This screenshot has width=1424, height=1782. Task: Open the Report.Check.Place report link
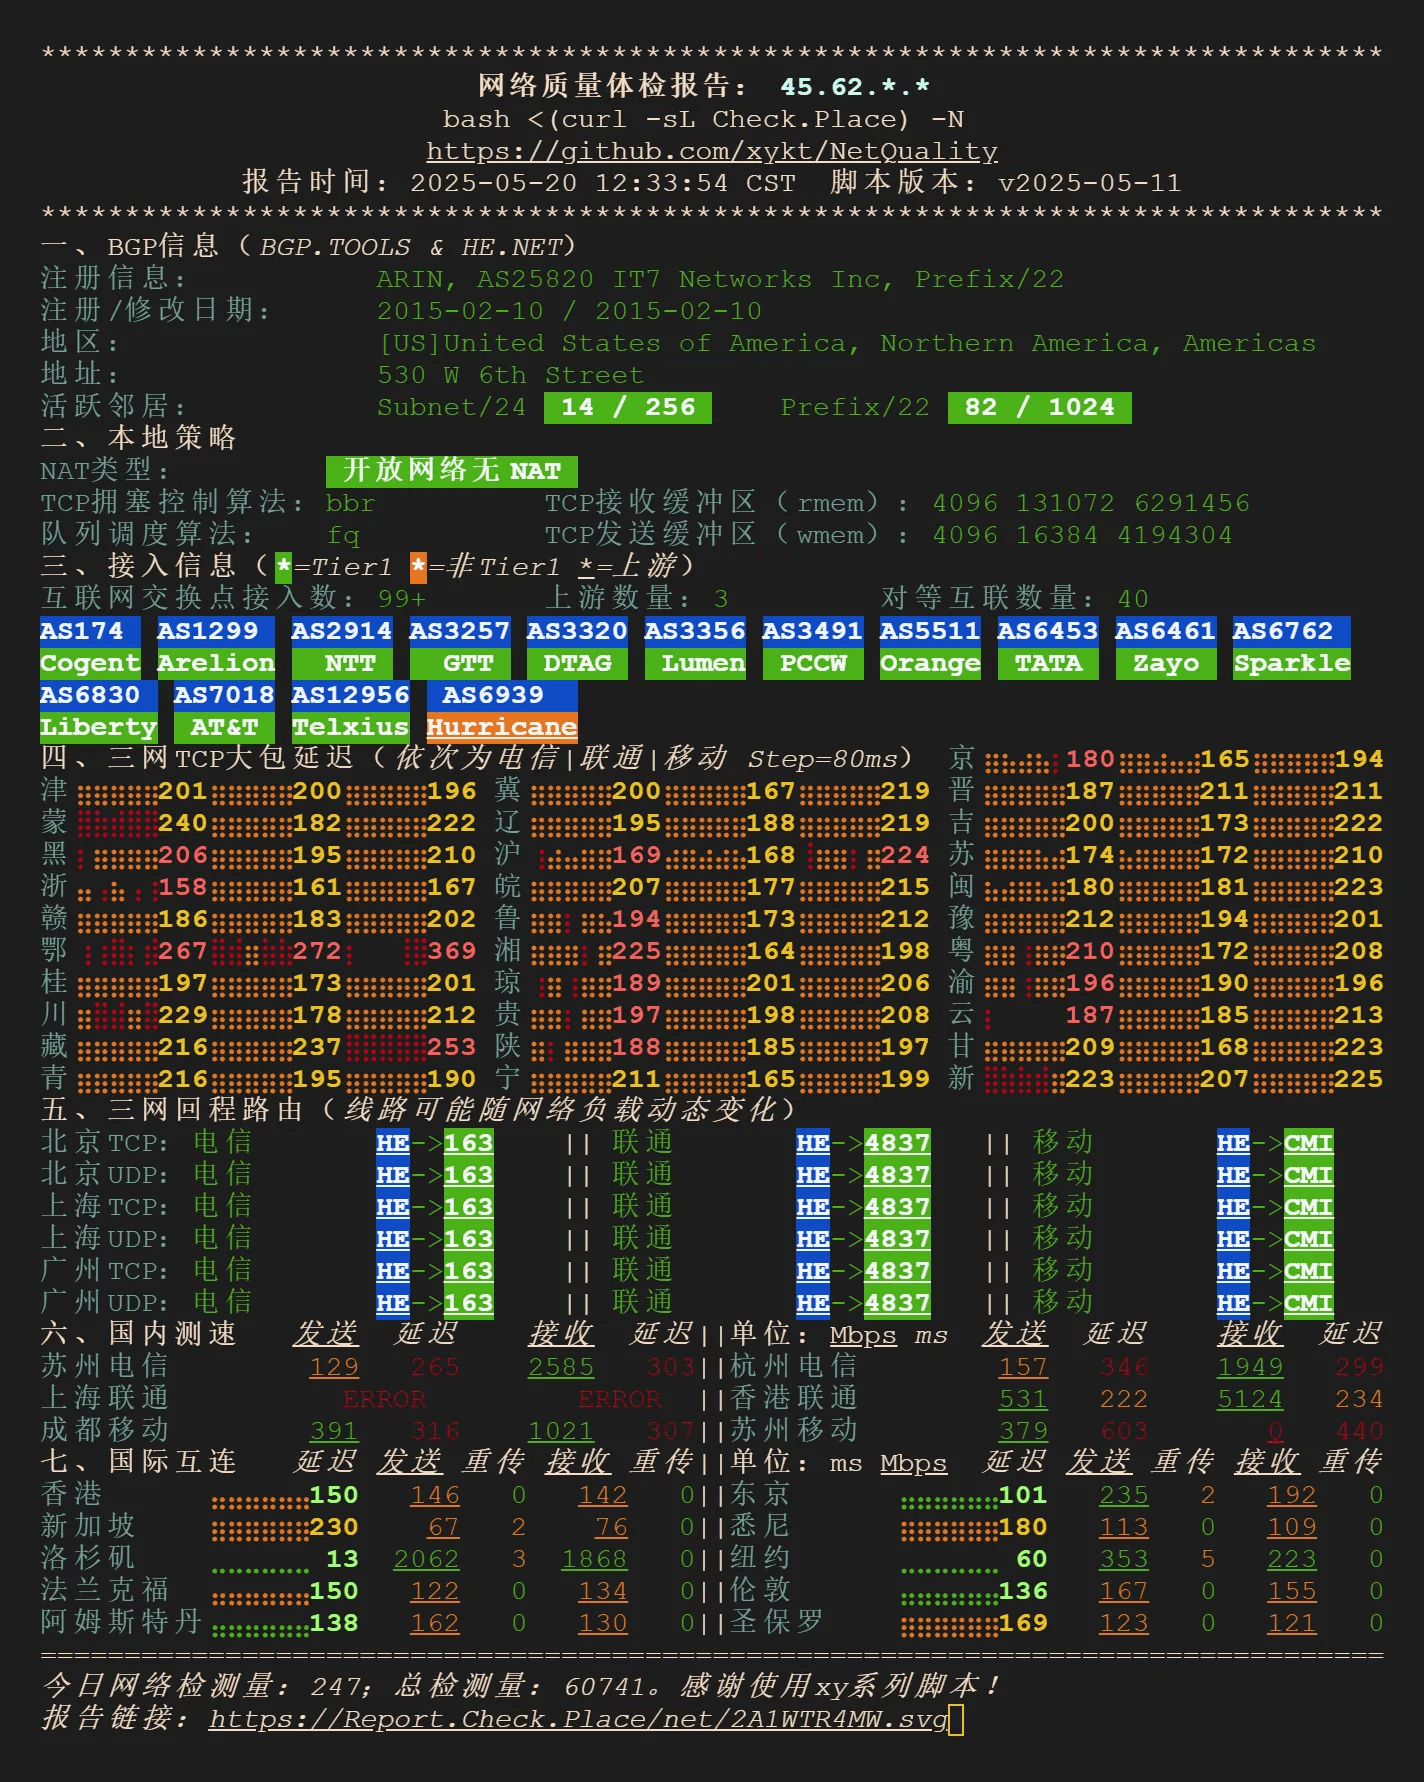coord(578,1719)
